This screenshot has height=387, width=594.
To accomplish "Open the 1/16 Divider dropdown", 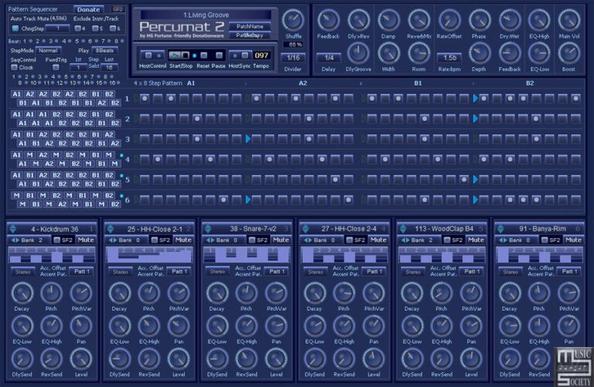I will 293,58.
